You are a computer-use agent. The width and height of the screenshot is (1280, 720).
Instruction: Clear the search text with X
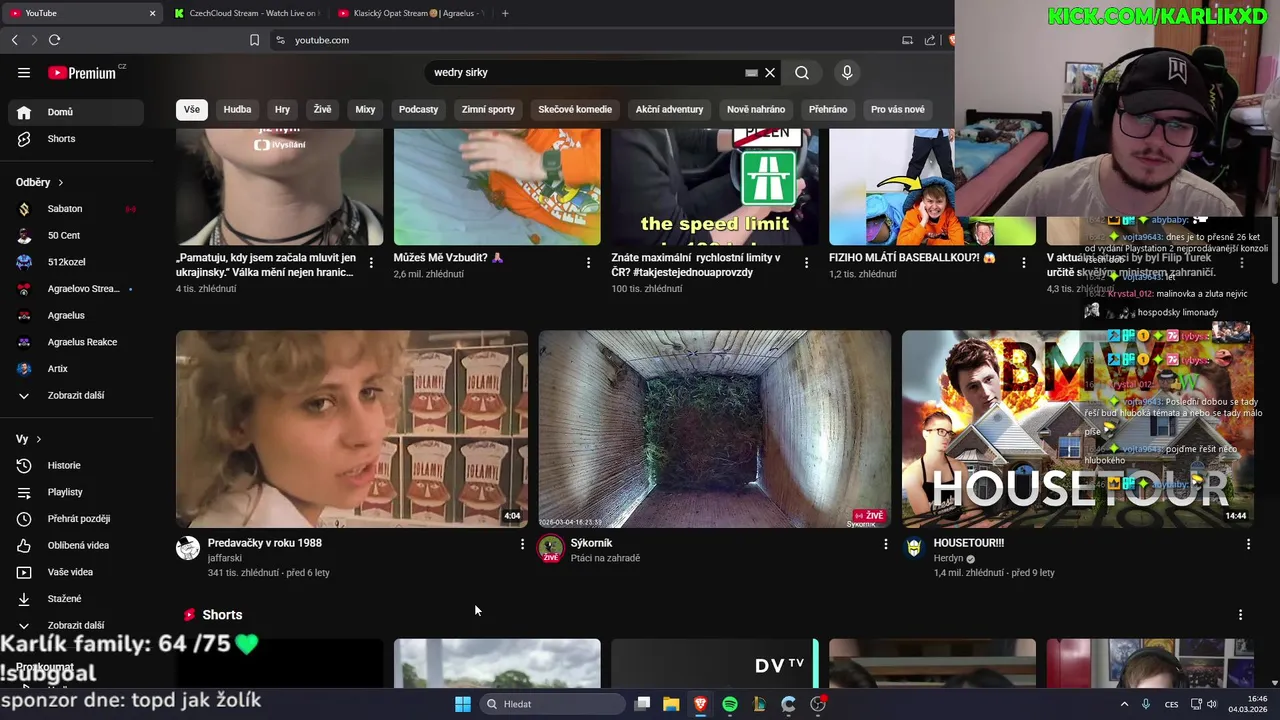click(770, 72)
